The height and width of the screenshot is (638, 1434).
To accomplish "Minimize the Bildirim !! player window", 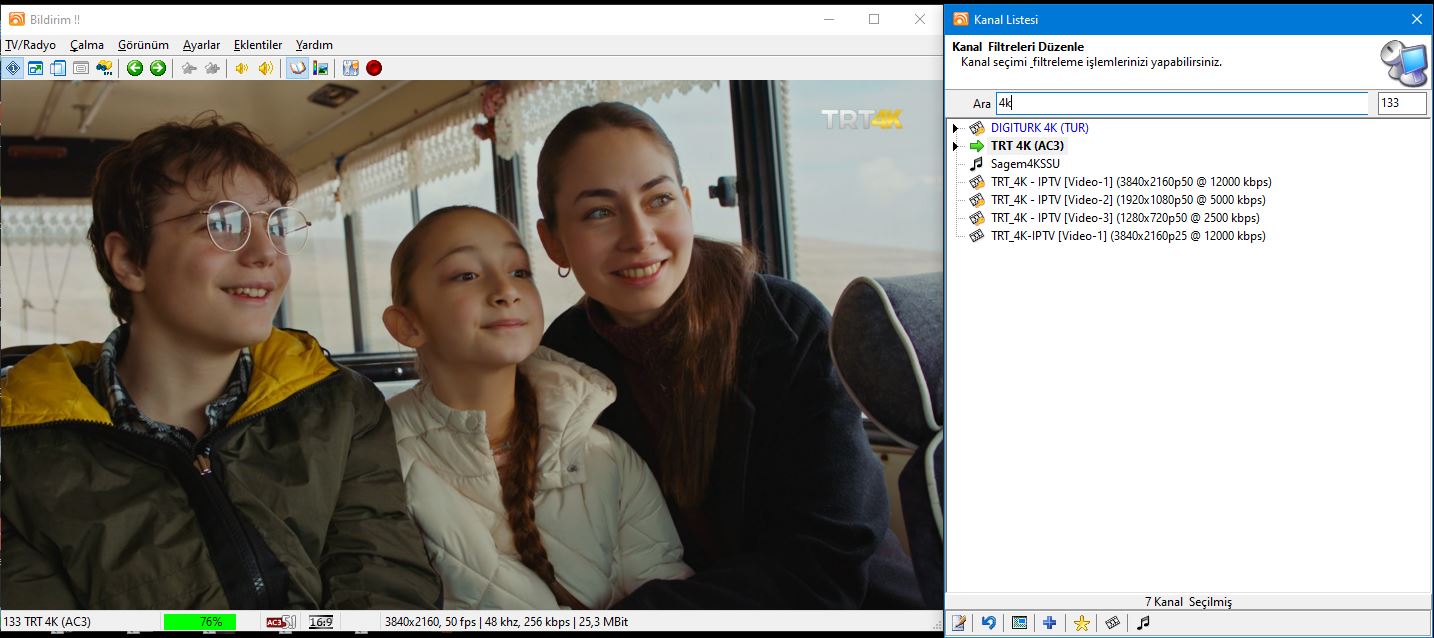I will [828, 19].
